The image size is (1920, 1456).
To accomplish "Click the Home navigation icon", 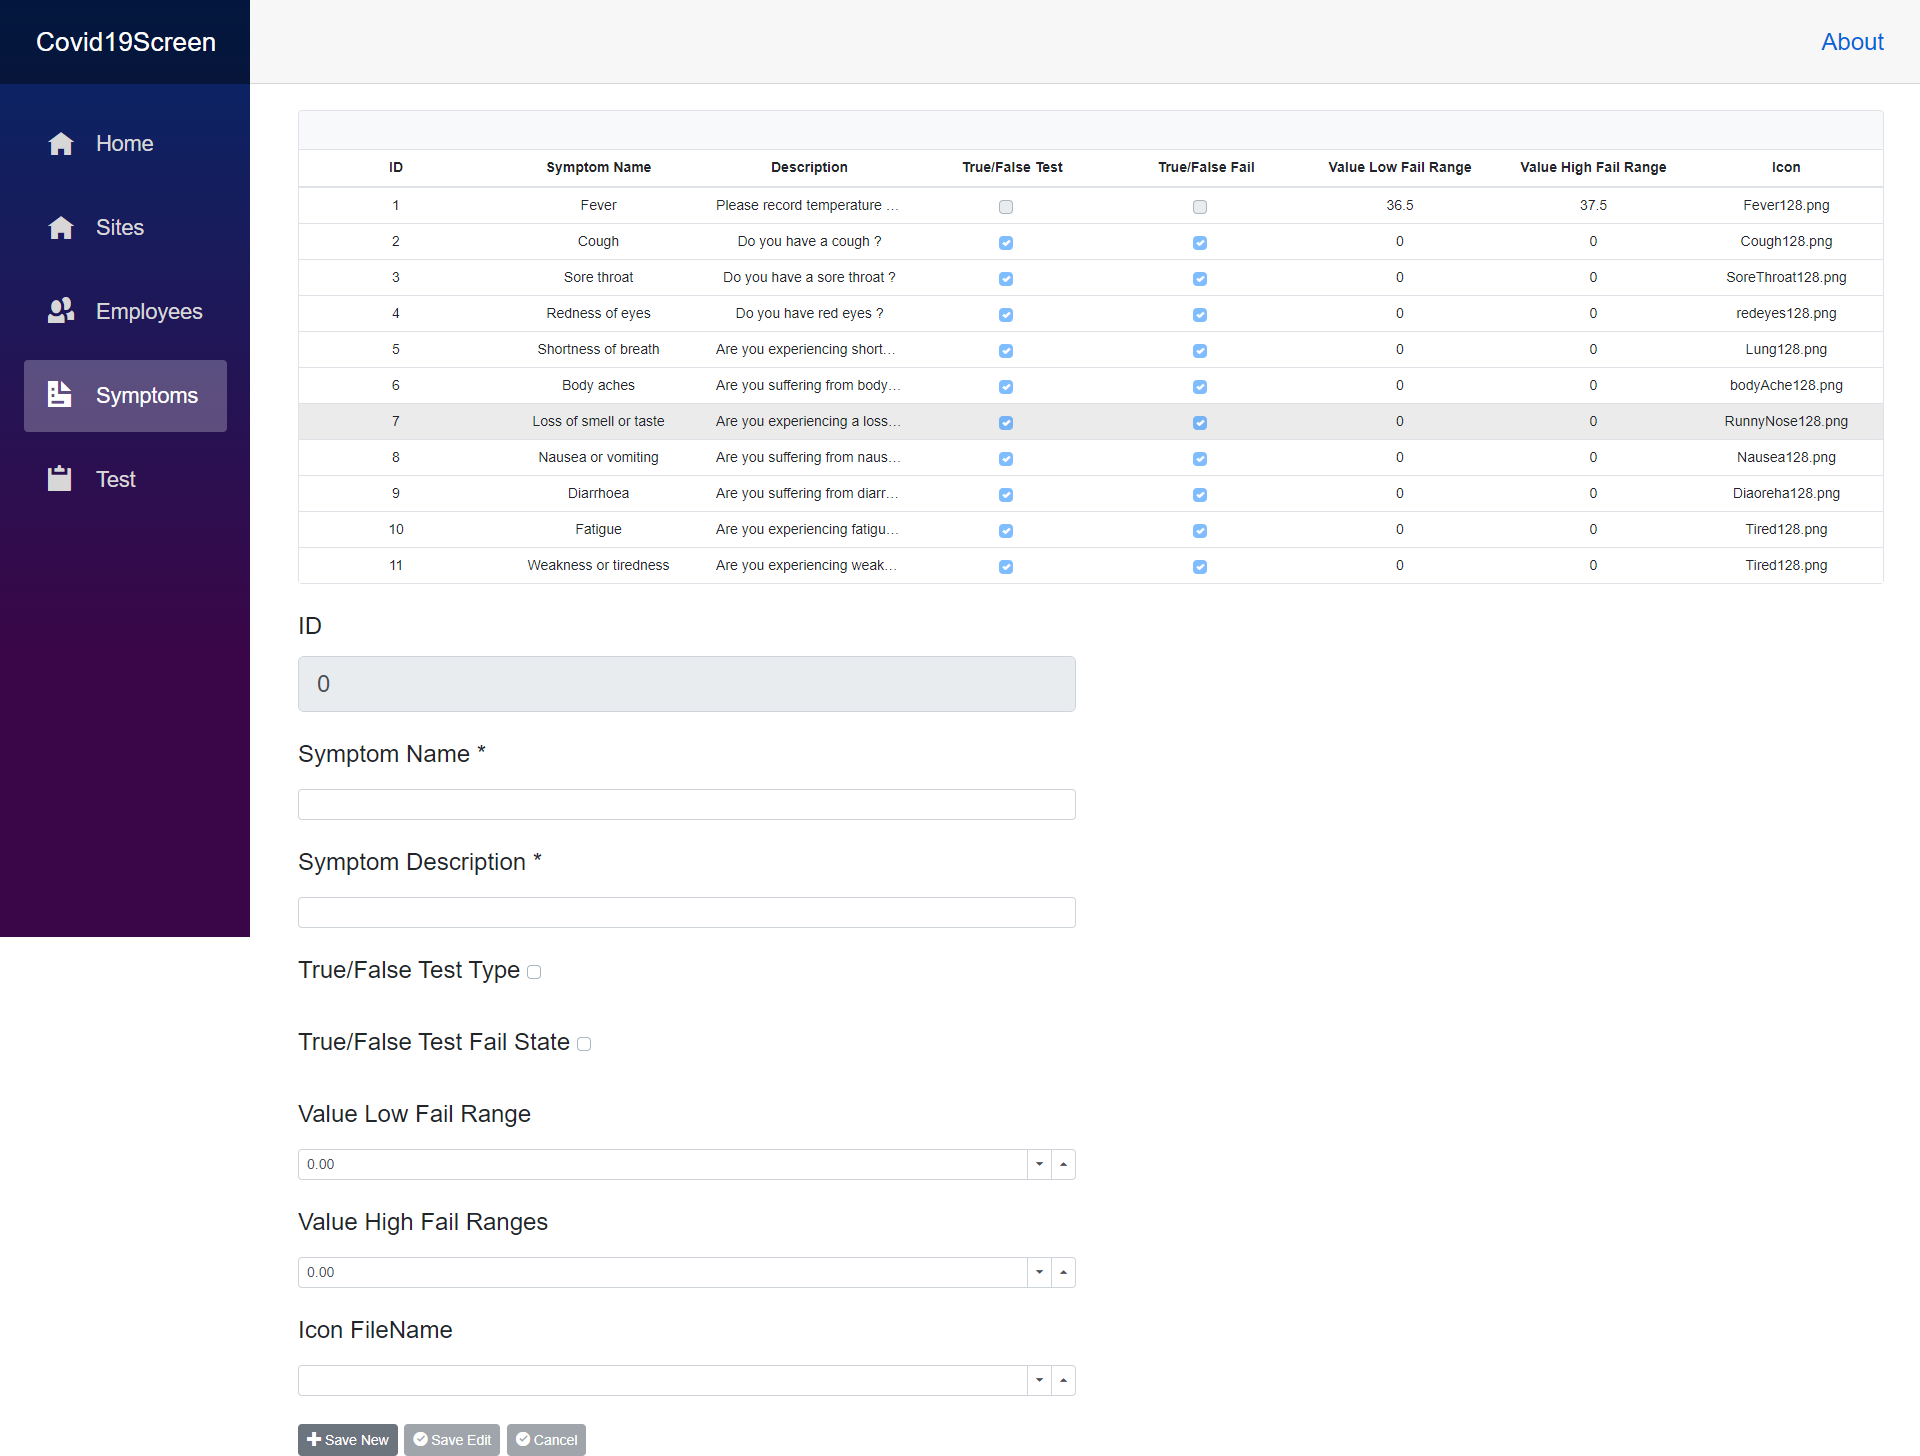I will [x=61, y=142].
